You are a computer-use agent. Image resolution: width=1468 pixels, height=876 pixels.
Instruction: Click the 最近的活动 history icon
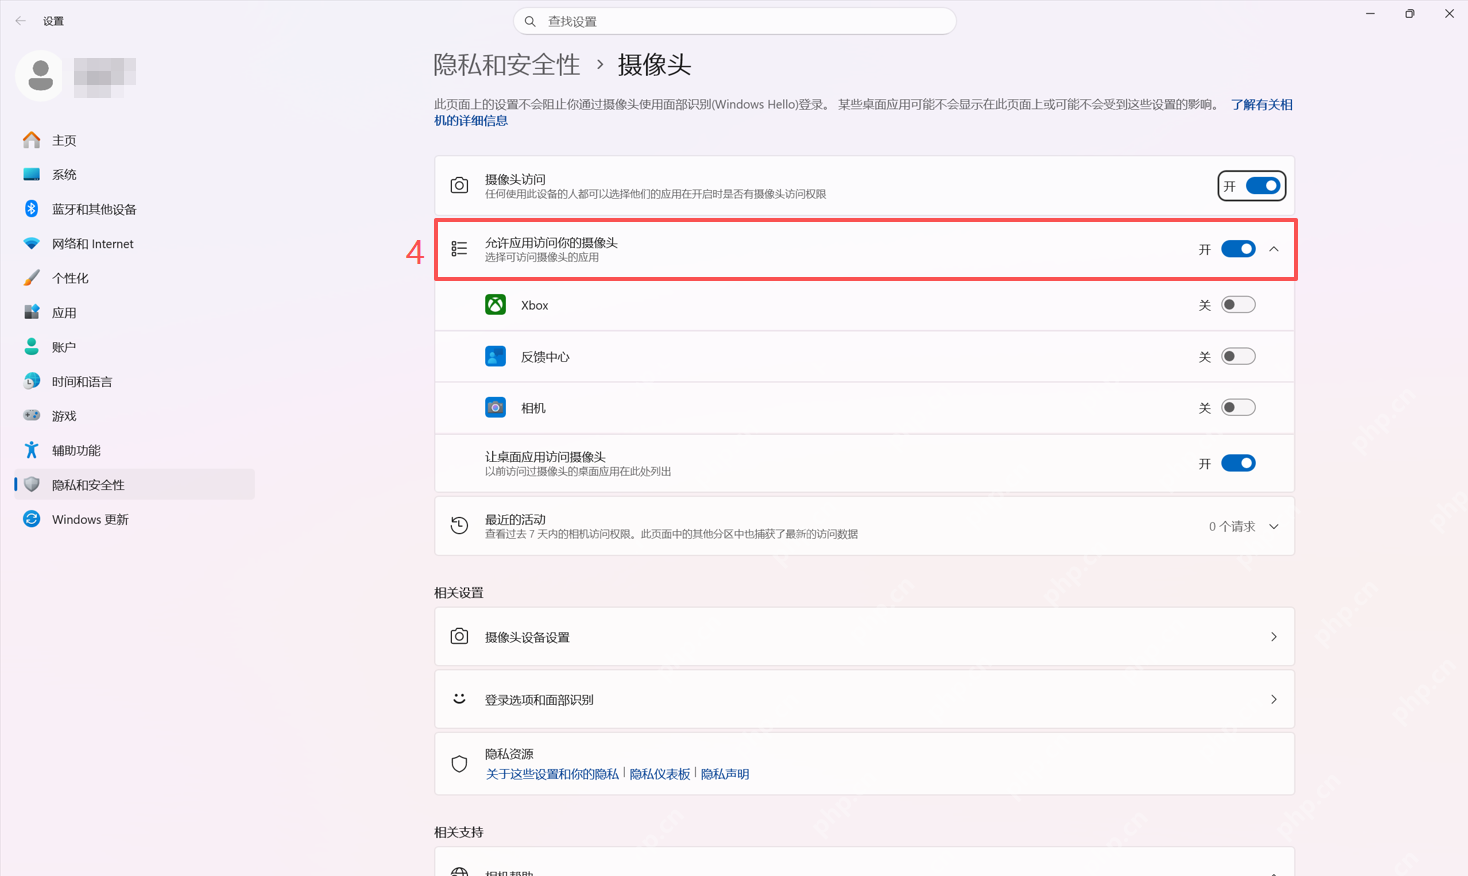coord(459,526)
